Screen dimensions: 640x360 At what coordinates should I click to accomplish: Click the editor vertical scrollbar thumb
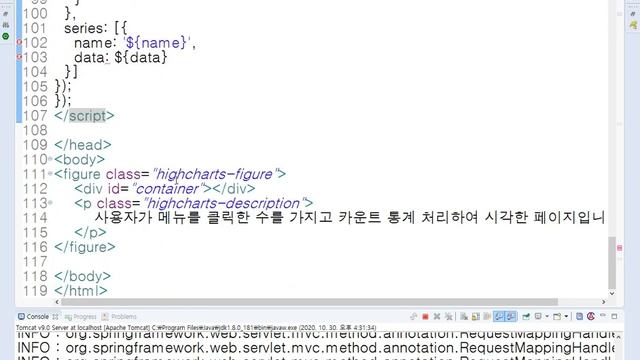612,262
